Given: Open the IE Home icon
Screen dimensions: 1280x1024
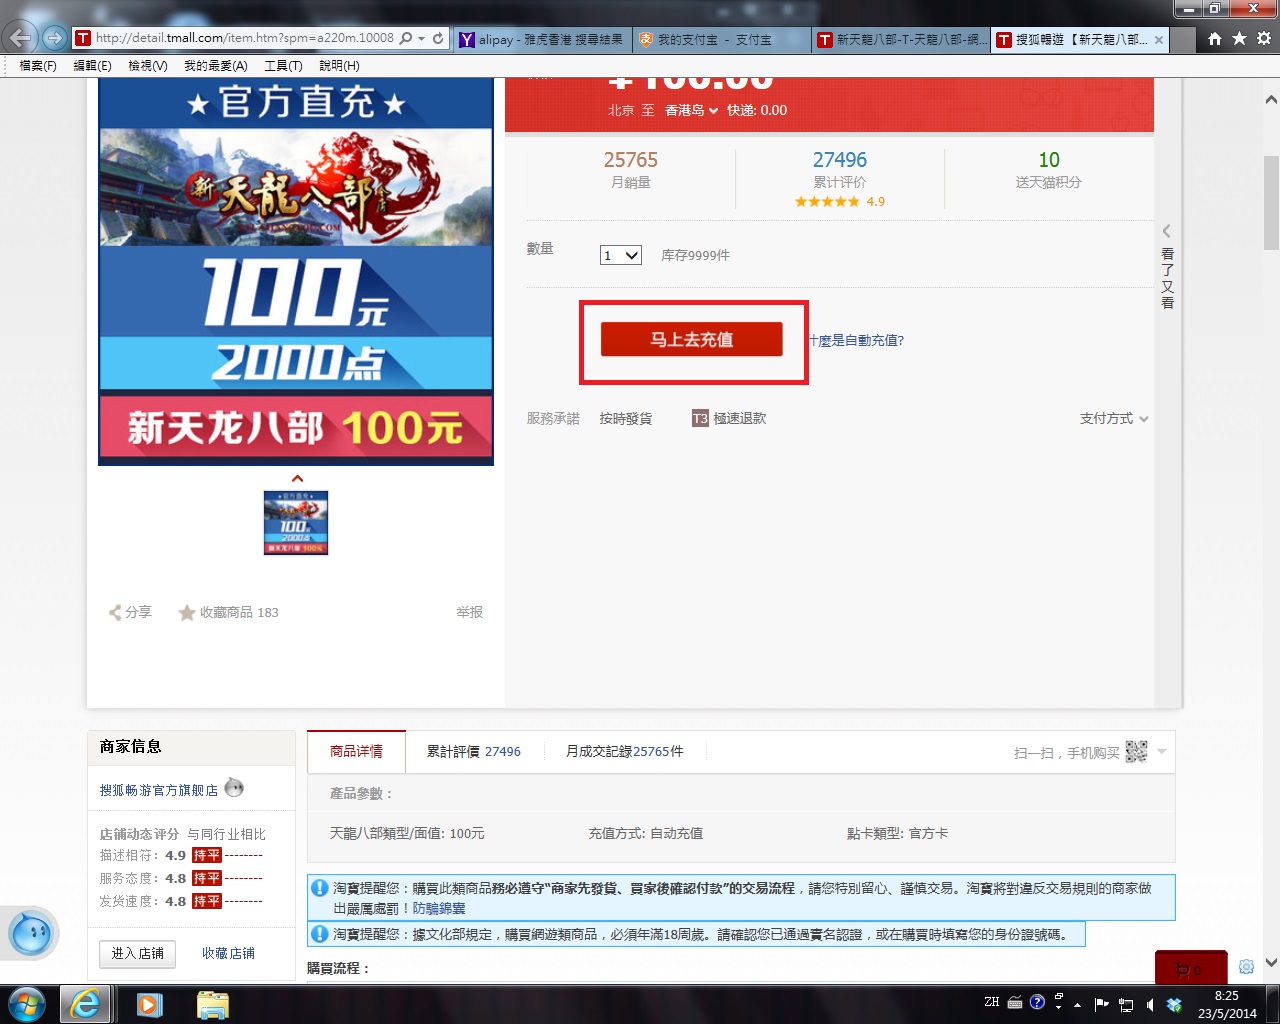Looking at the screenshot, I should click(x=1214, y=38).
